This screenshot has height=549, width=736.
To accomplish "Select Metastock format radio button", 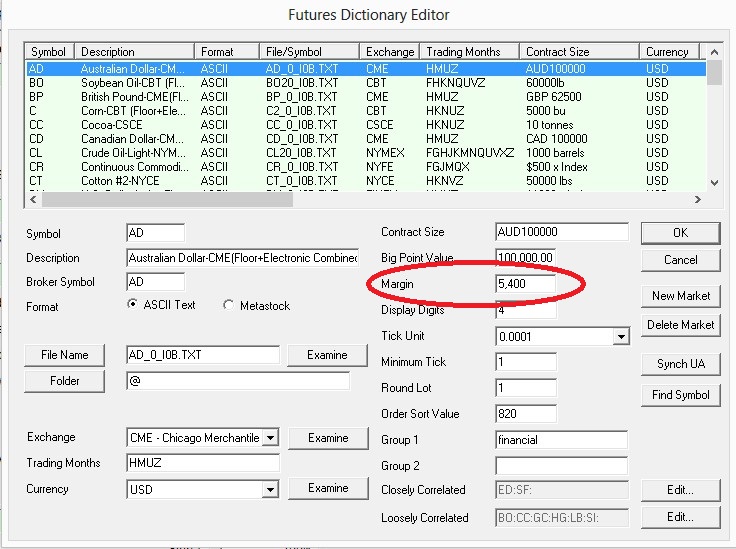I will pyautogui.click(x=229, y=305).
